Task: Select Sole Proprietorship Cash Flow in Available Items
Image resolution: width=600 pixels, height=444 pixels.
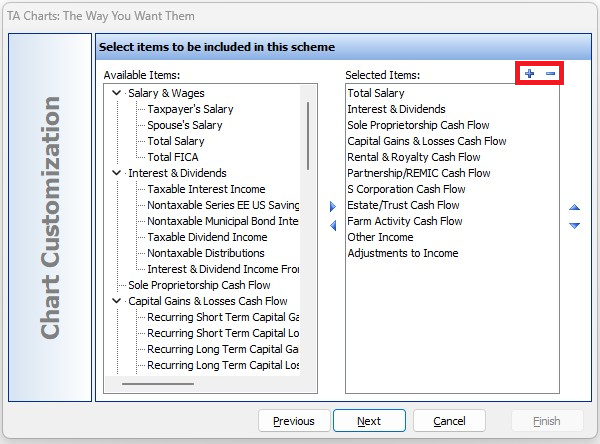Action: 199,285
